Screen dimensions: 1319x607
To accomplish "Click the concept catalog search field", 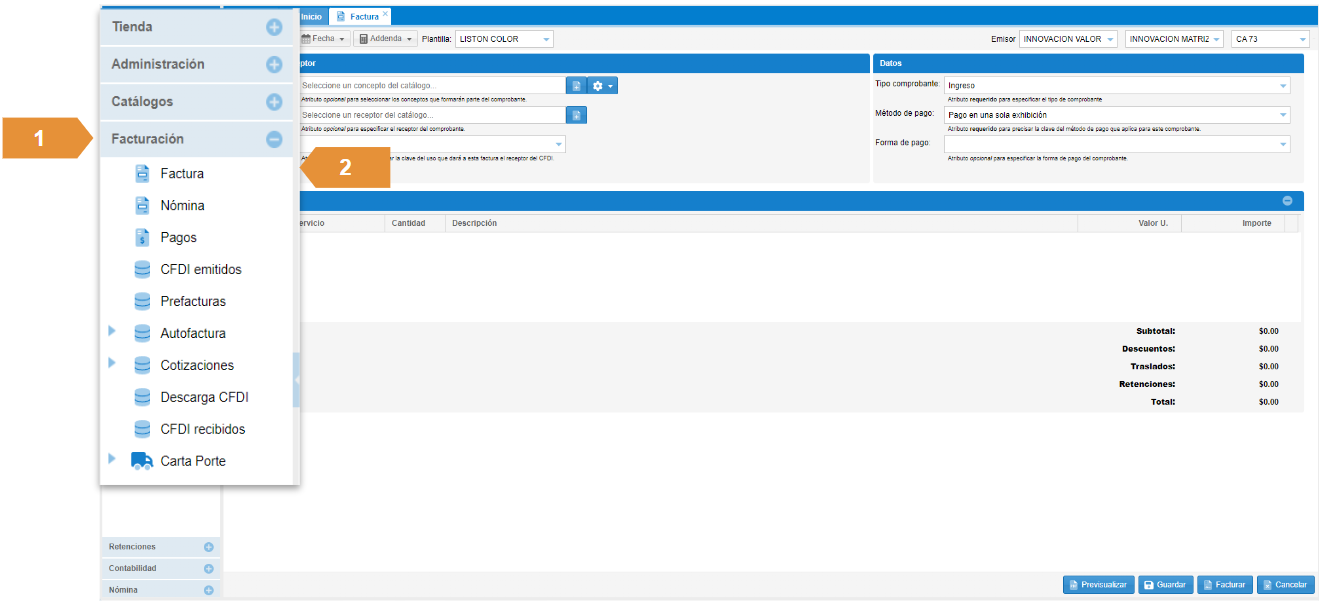I will coord(432,86).
